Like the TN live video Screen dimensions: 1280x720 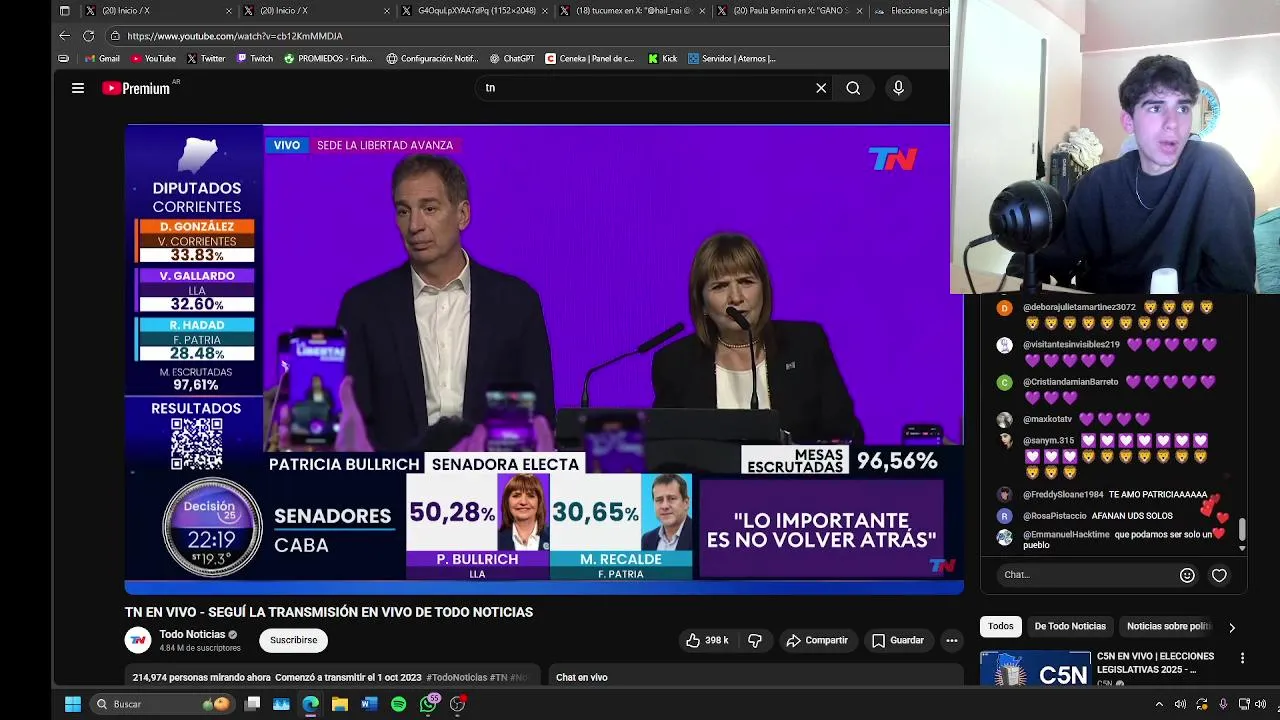707,640
